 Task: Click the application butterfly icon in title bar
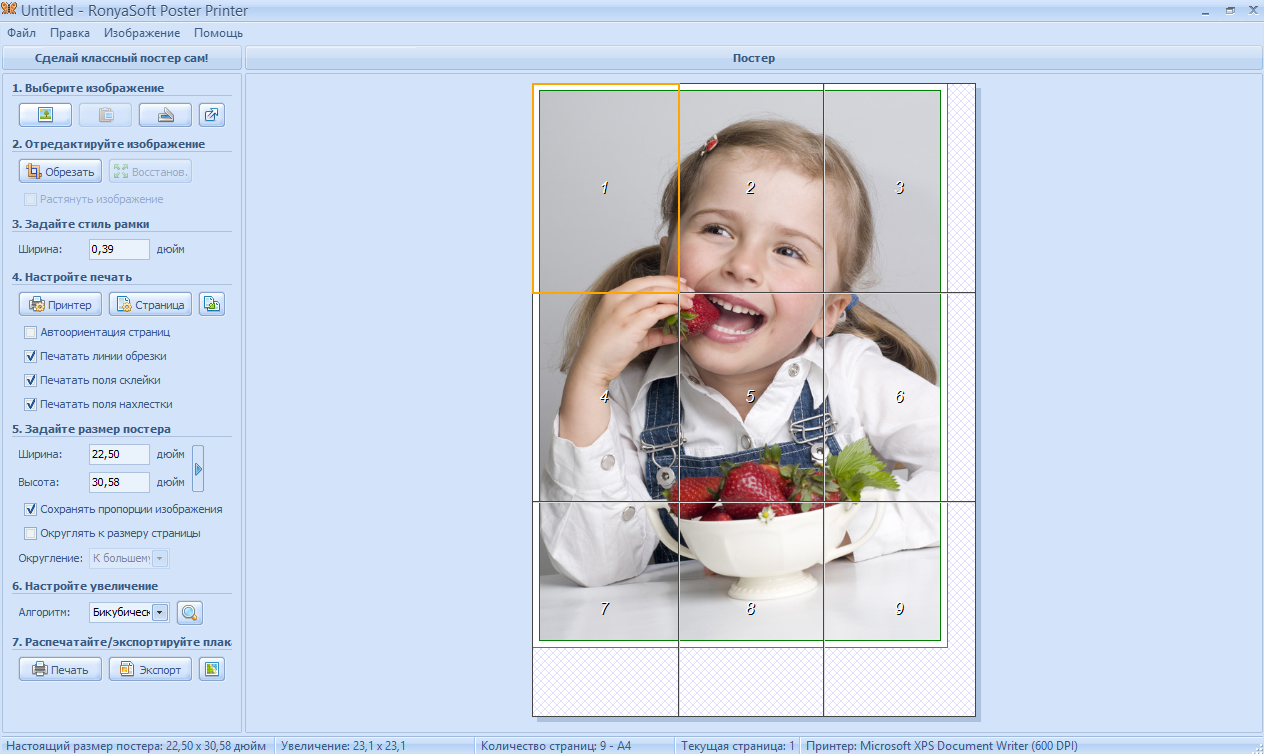click(10, 10)
